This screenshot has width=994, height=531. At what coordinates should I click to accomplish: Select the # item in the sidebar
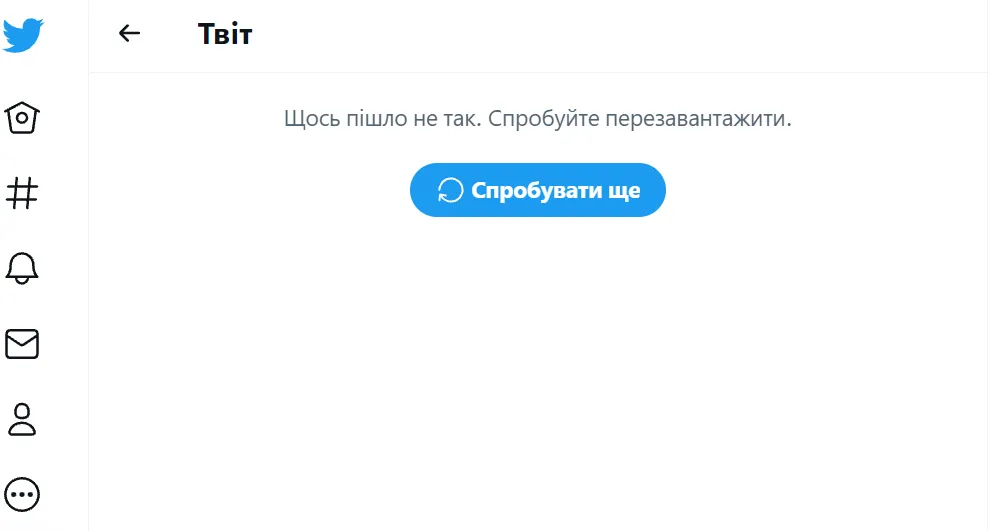23,192
